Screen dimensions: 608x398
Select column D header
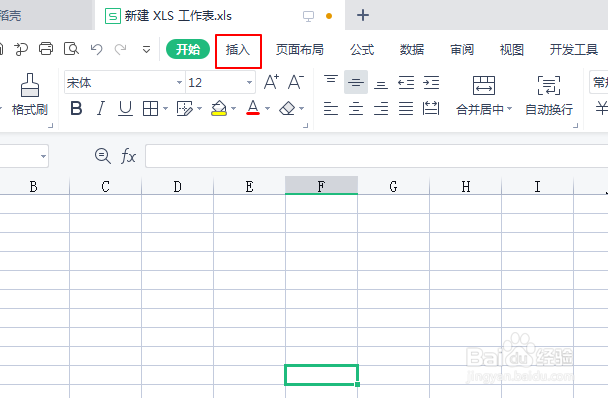pyautogui.click(x=178, y=187)
